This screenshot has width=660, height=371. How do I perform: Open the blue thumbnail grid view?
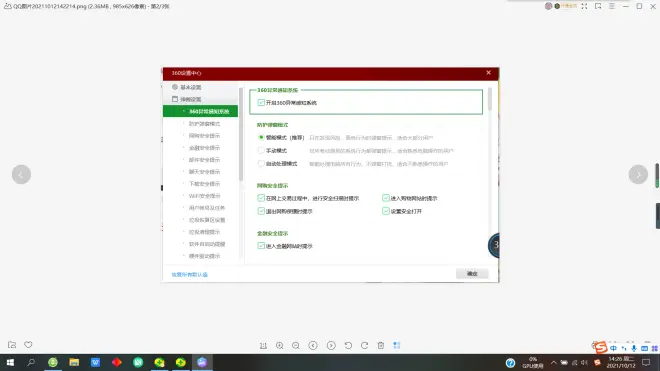point(397,346)
